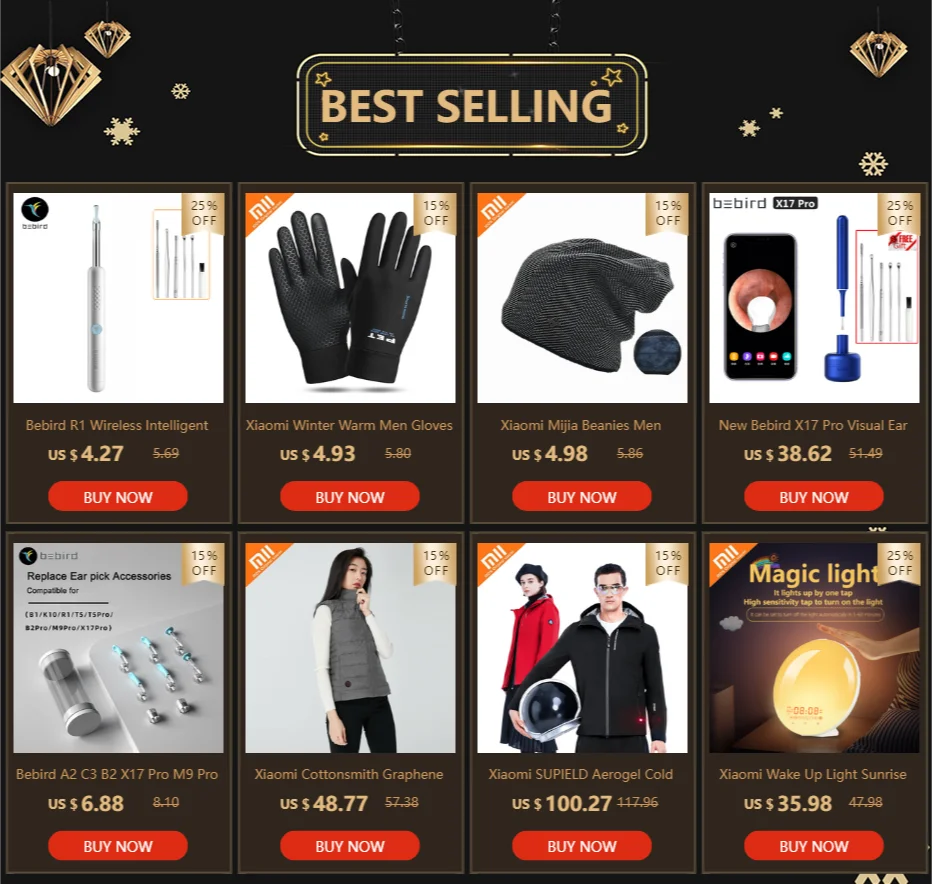Click the Bebird logo on the ear pick accessories image
932x884 pixels.
tap(48, 556)
